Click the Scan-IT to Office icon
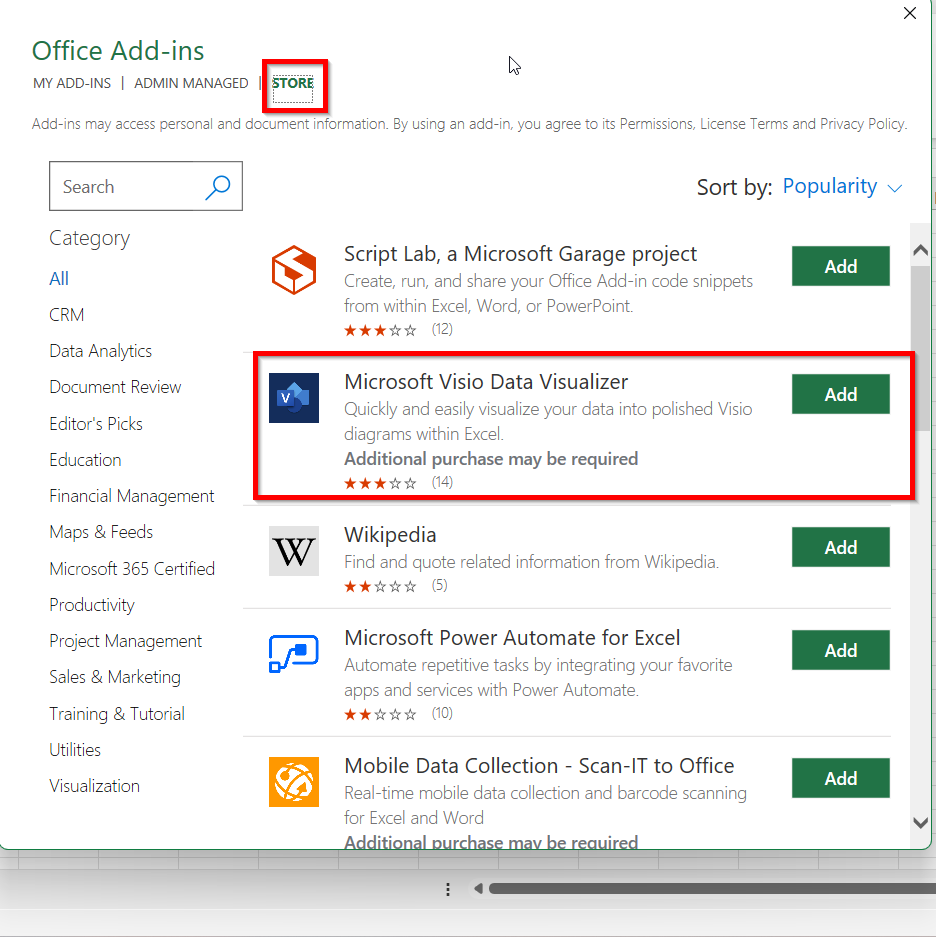 tap(293, 782)
